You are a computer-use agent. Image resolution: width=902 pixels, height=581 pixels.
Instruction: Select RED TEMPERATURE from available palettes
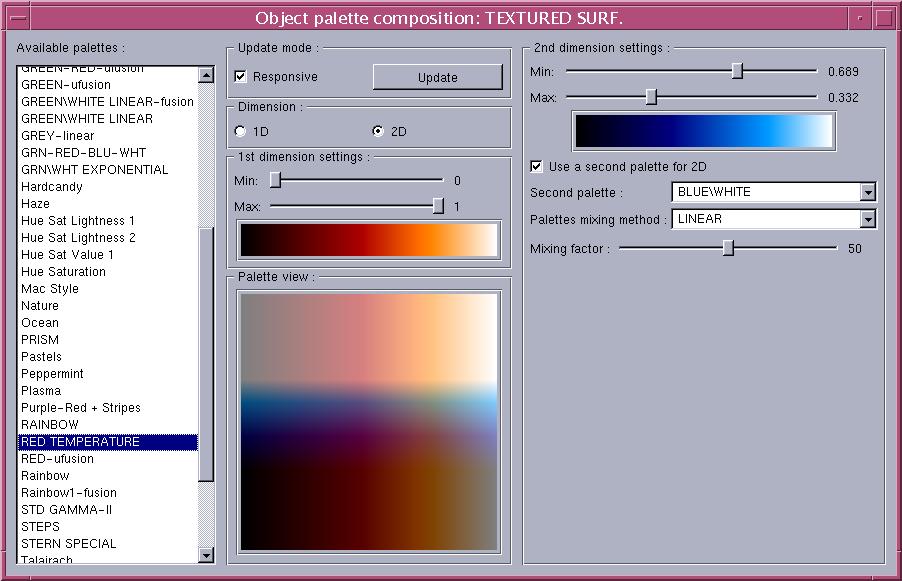[x=80, y=441]
